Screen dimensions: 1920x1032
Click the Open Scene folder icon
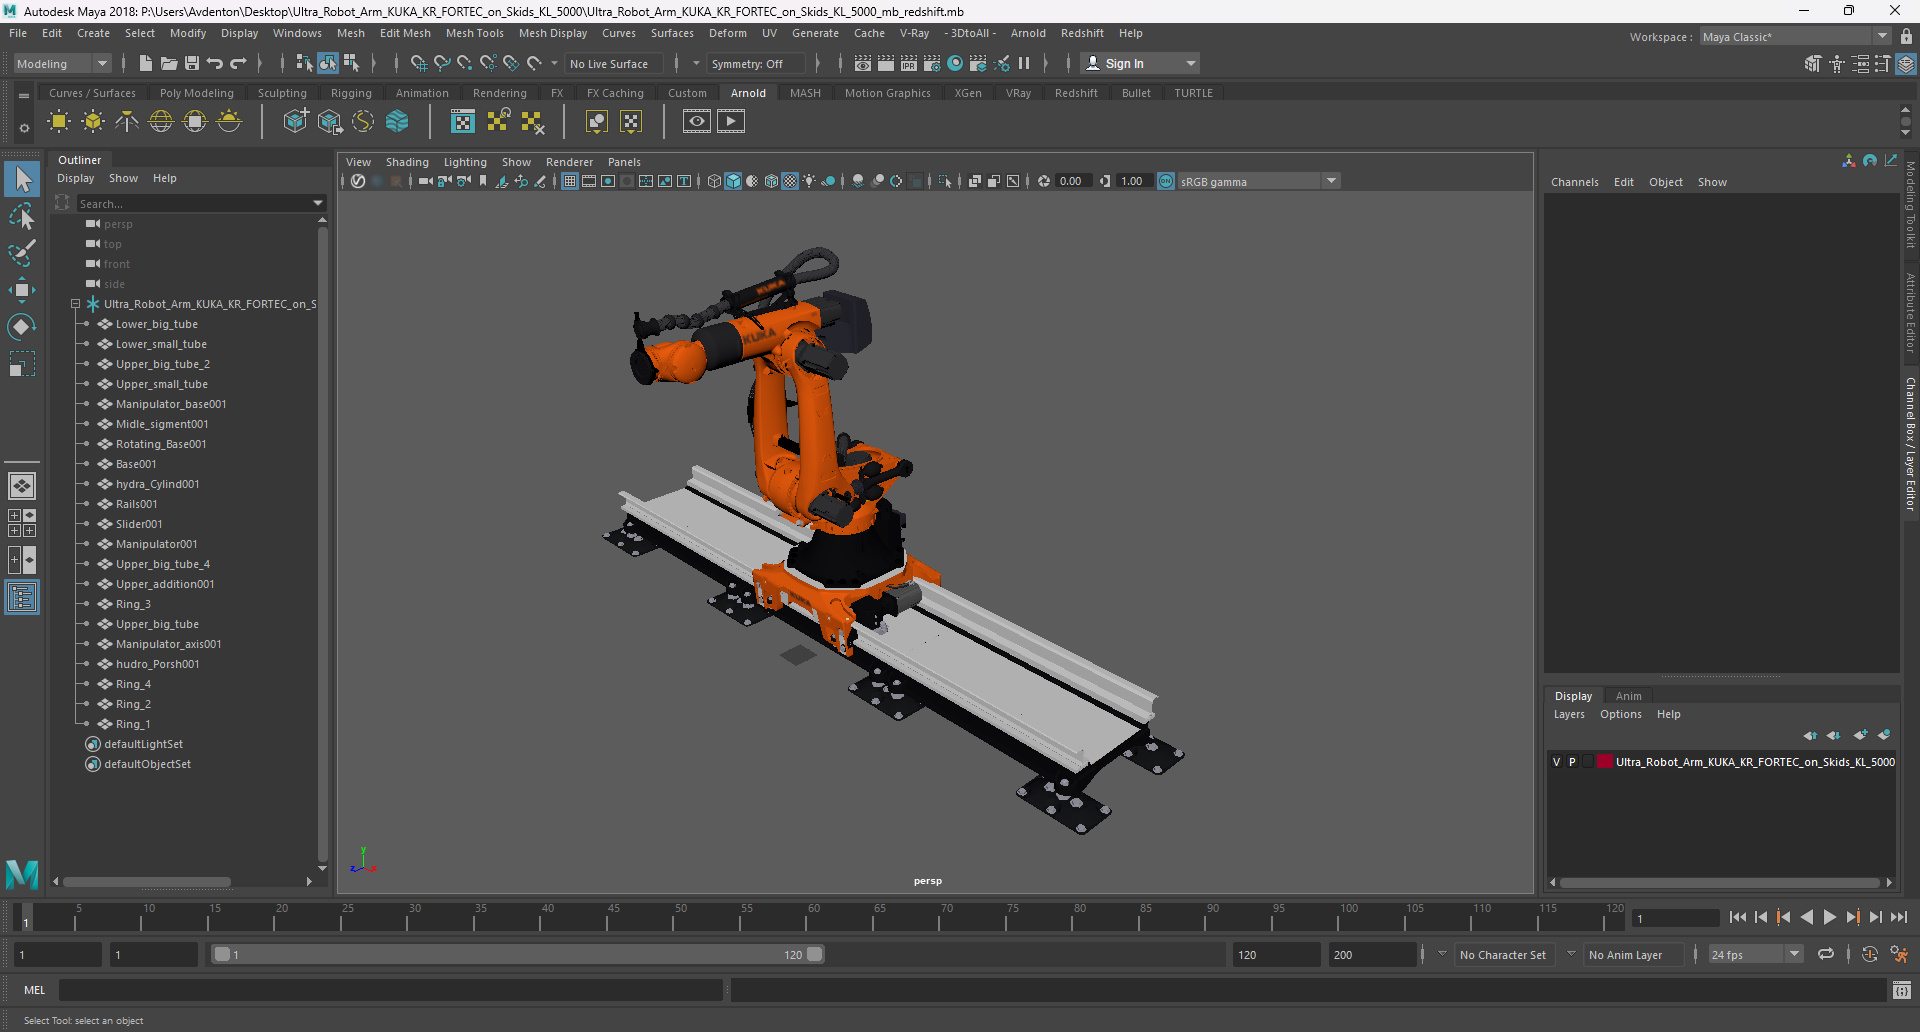click(x=169, y=63)
